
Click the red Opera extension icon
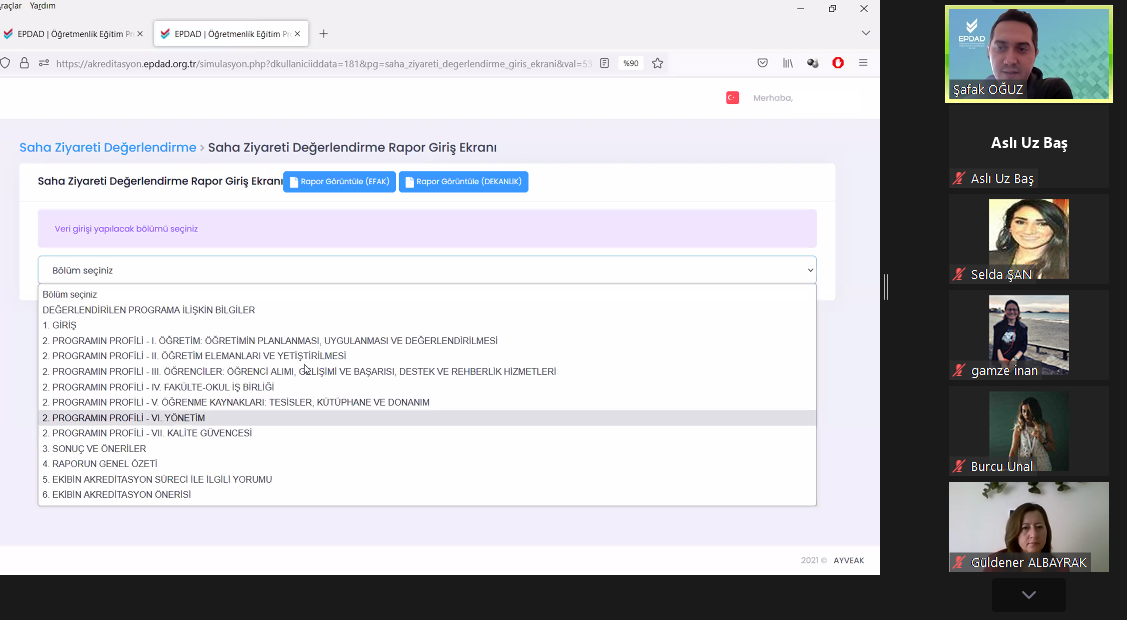(838, 63)
